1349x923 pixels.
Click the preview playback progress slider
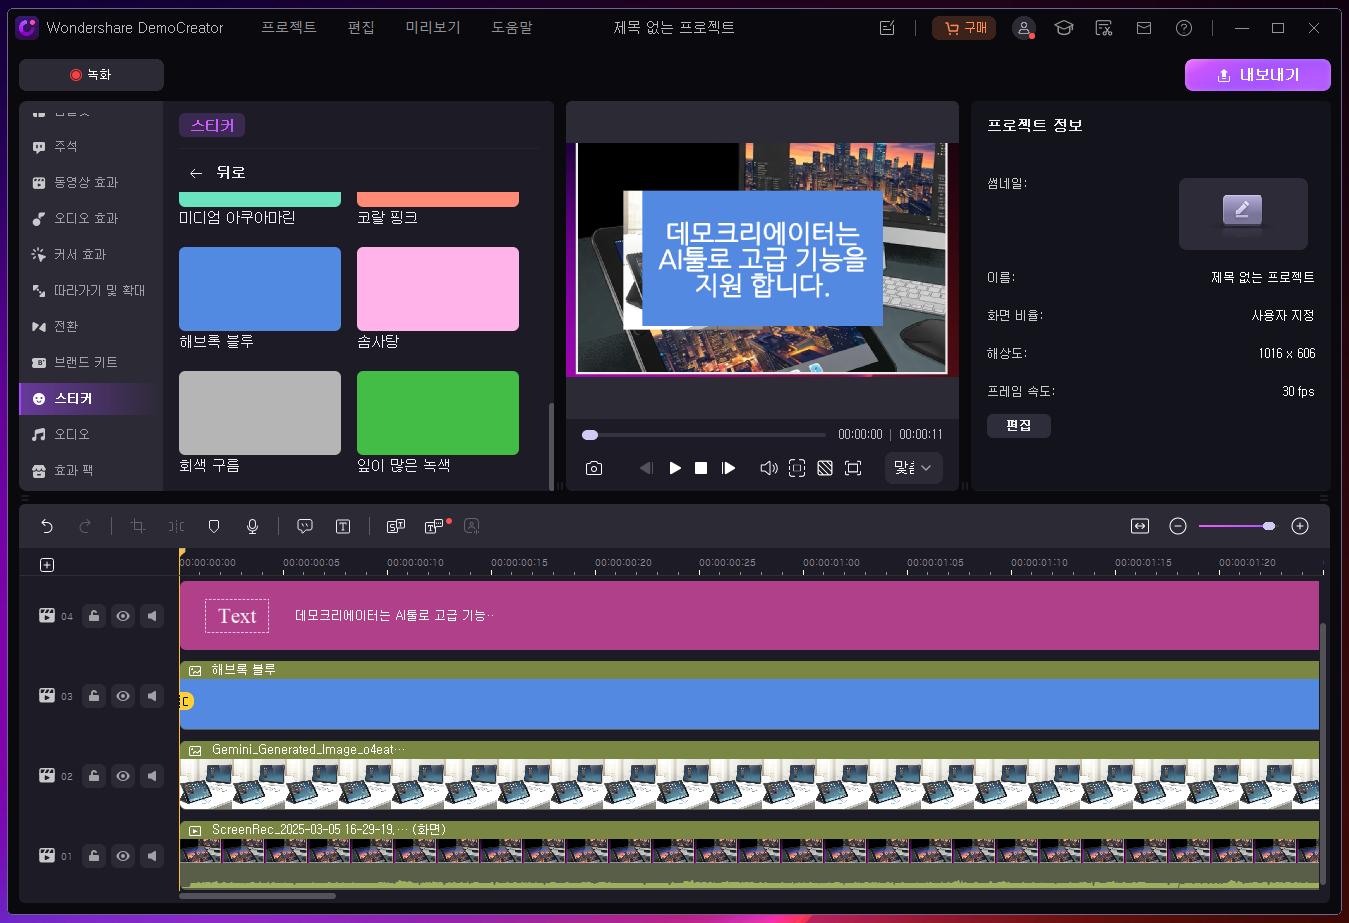[x=704, y=435]
